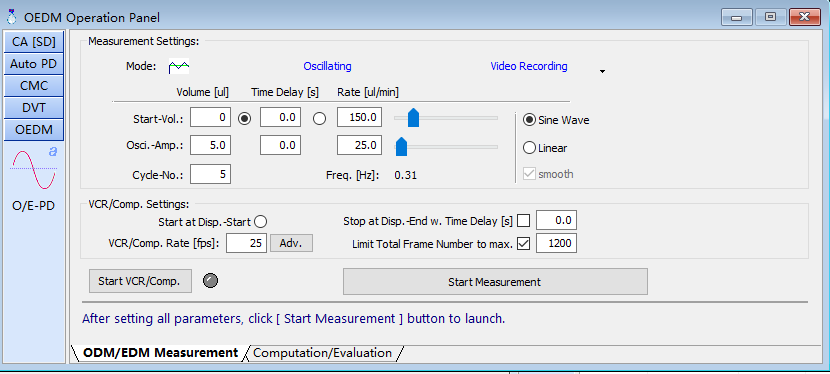Open advanced settings with Adv. button
The width and height of the screenshot is (830, 374).
292,244
